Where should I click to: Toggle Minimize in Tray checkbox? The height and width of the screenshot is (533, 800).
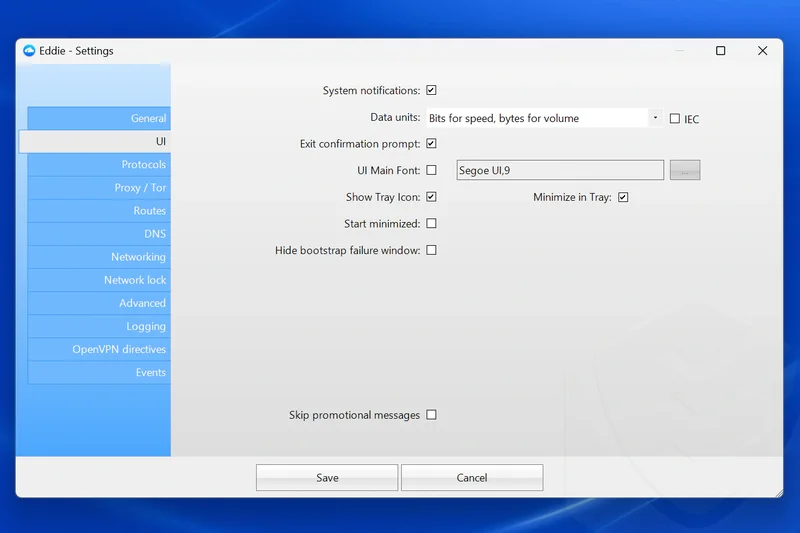click(623, 197)
